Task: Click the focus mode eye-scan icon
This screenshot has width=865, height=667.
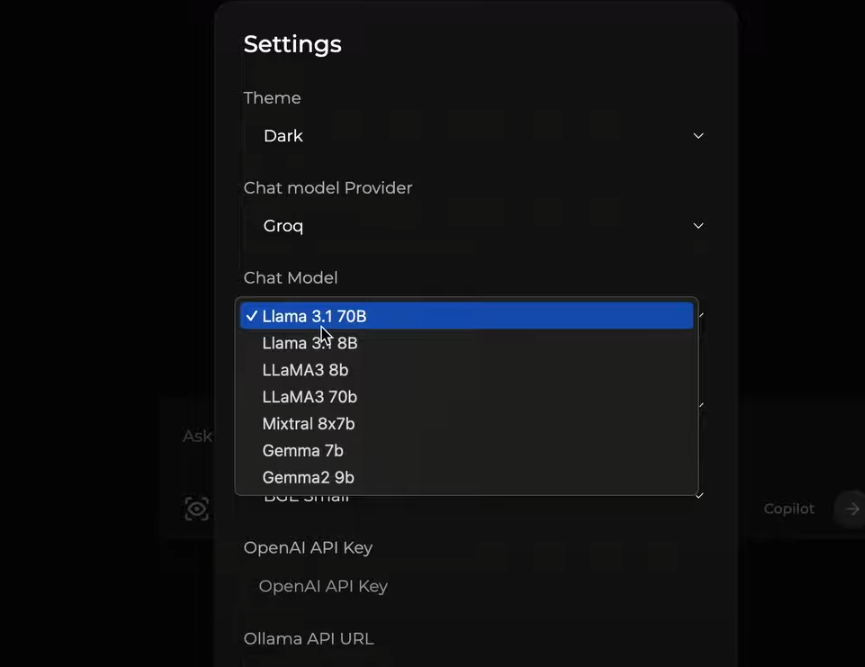Action: [197, 509]
